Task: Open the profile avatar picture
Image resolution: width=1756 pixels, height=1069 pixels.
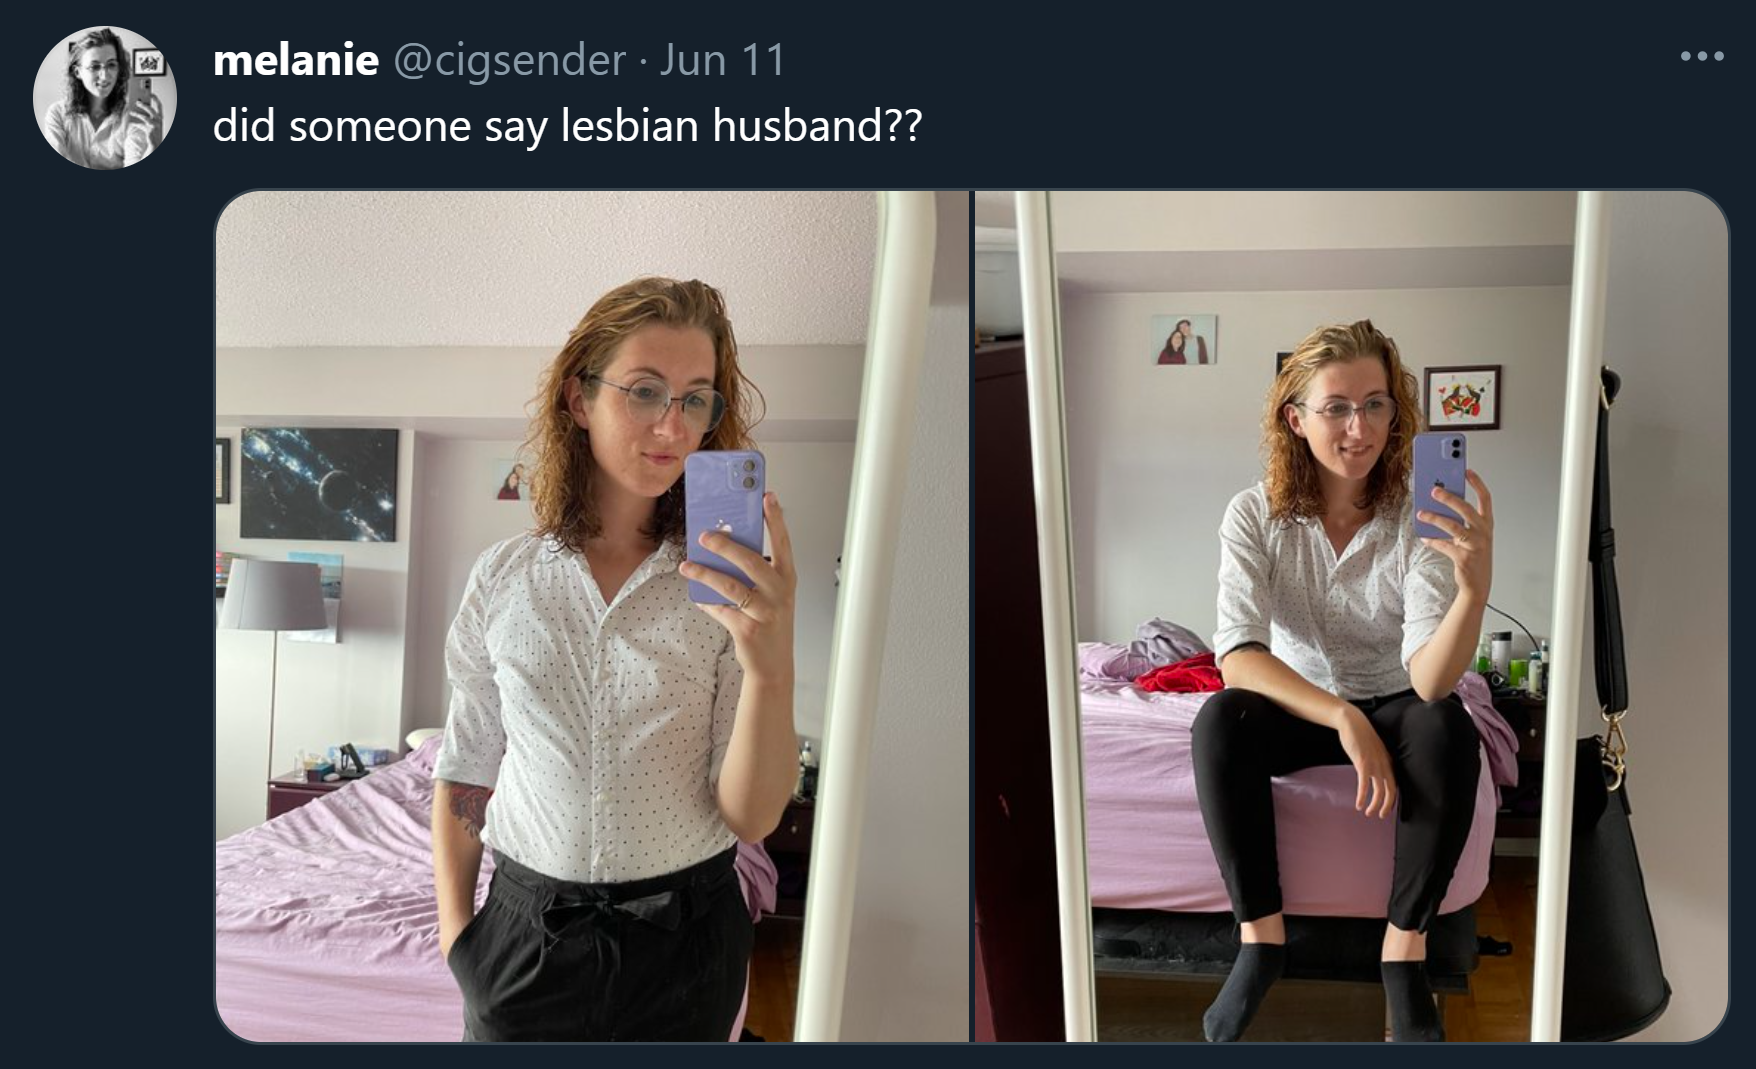Action: 105,97
